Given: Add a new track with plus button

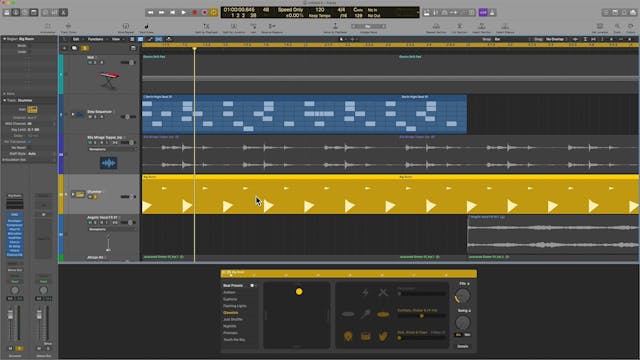Looking at the screenshot, I should click(64, 48).
